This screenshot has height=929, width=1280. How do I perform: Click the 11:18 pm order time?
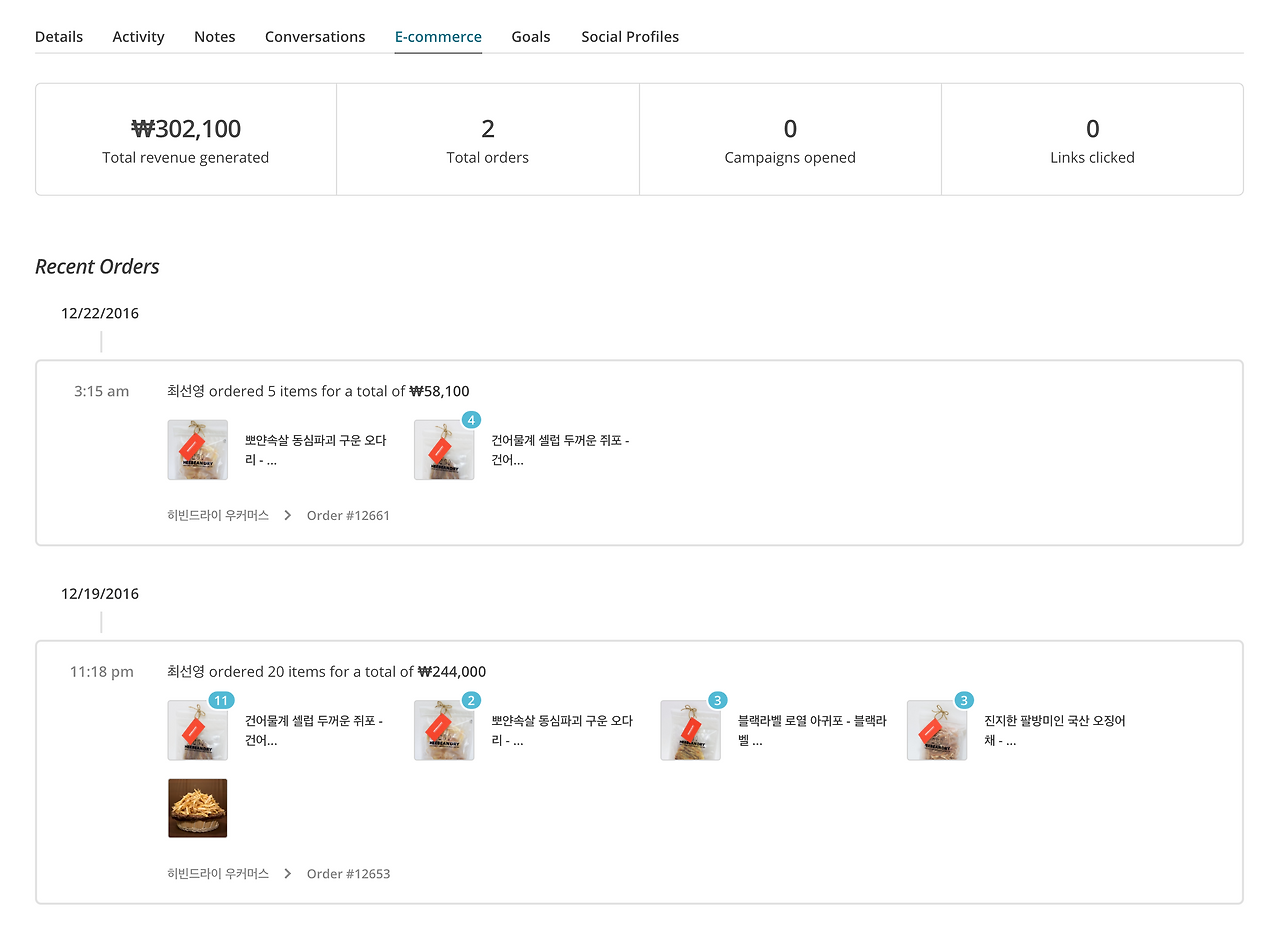102,672
